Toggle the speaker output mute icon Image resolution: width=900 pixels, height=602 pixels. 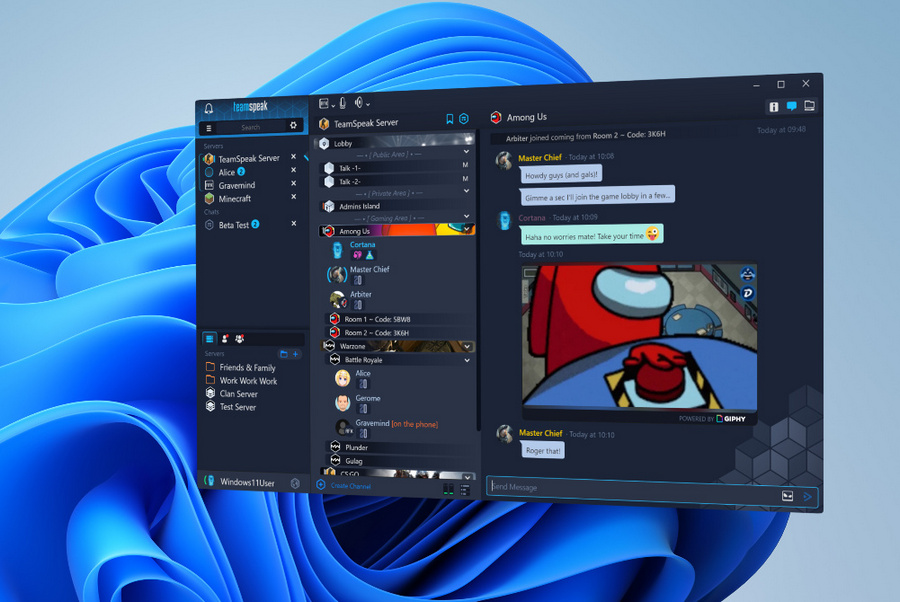358,102
